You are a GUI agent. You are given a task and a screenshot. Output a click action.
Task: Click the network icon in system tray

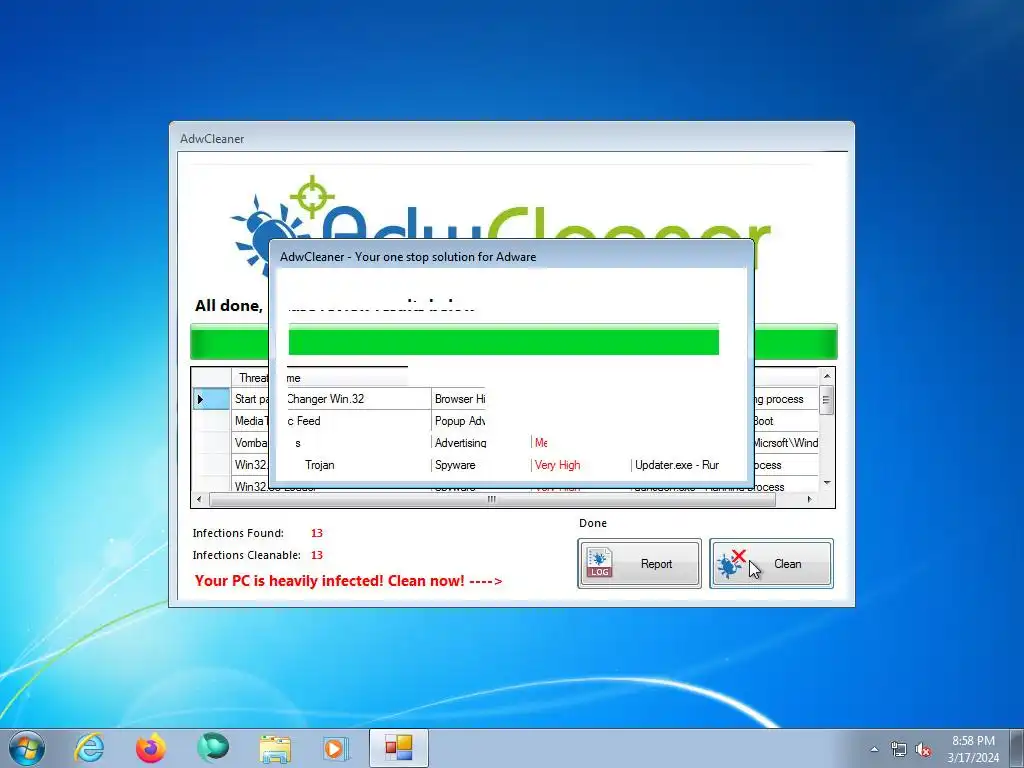(x=899, y=749)
